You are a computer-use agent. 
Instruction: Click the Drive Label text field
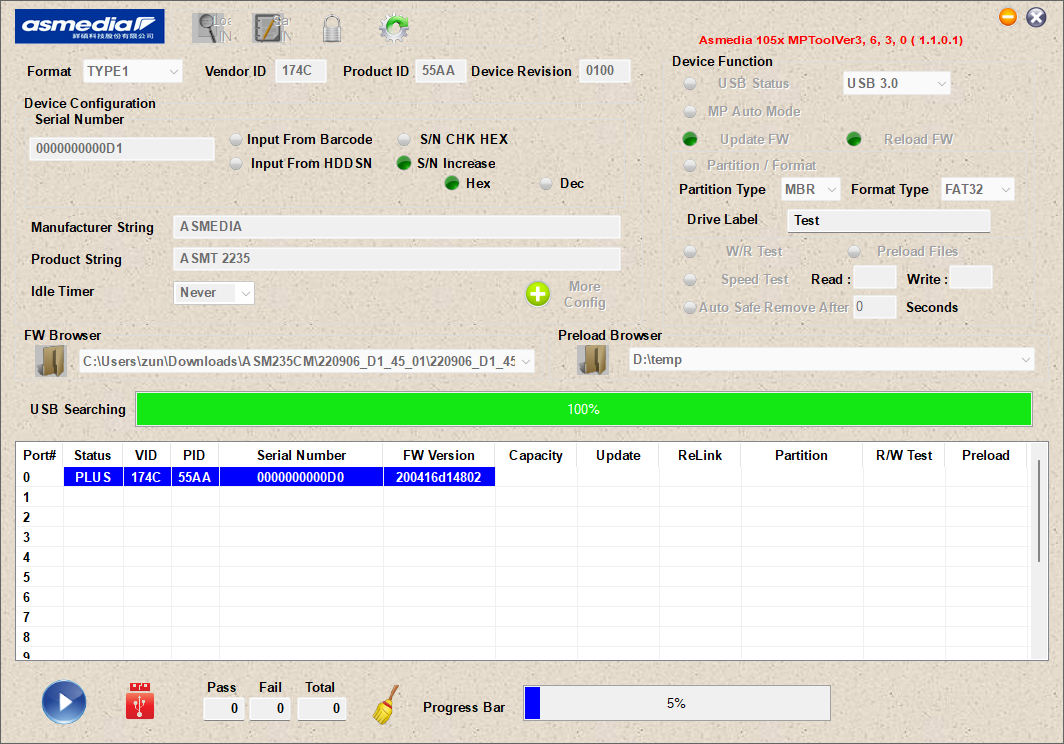point(888,221)
